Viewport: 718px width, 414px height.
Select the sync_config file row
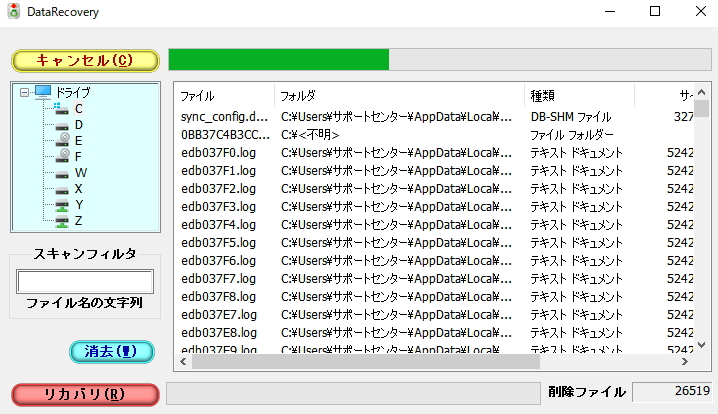tap(224, 117)
